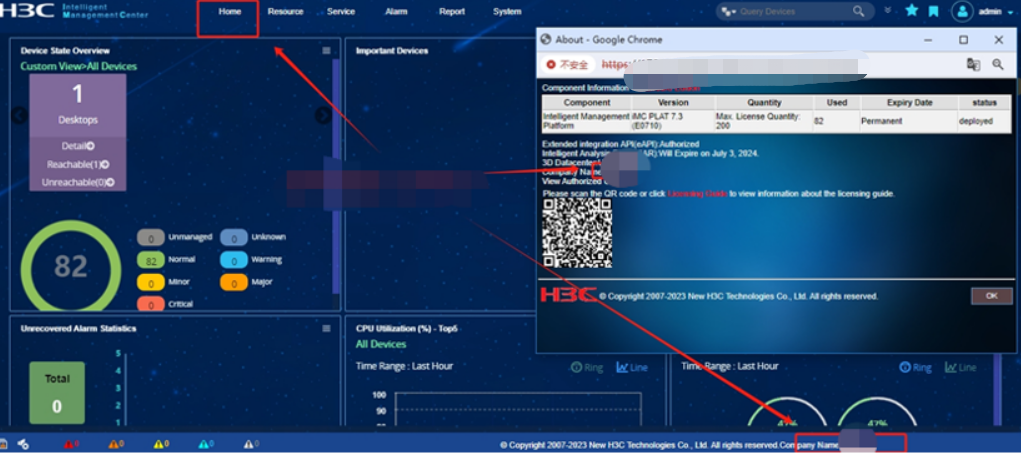Click the zoom icon in About address bar

pos(998,64)
